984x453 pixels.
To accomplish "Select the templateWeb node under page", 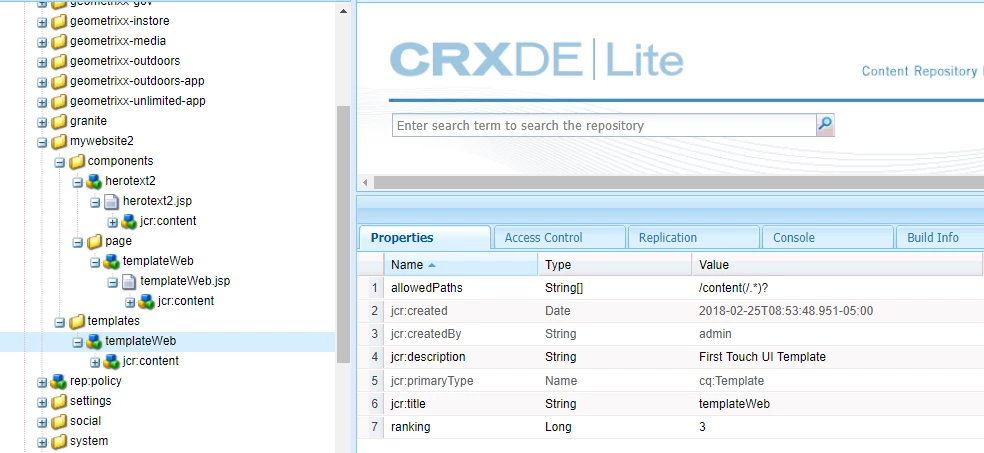I will (158, 261).
